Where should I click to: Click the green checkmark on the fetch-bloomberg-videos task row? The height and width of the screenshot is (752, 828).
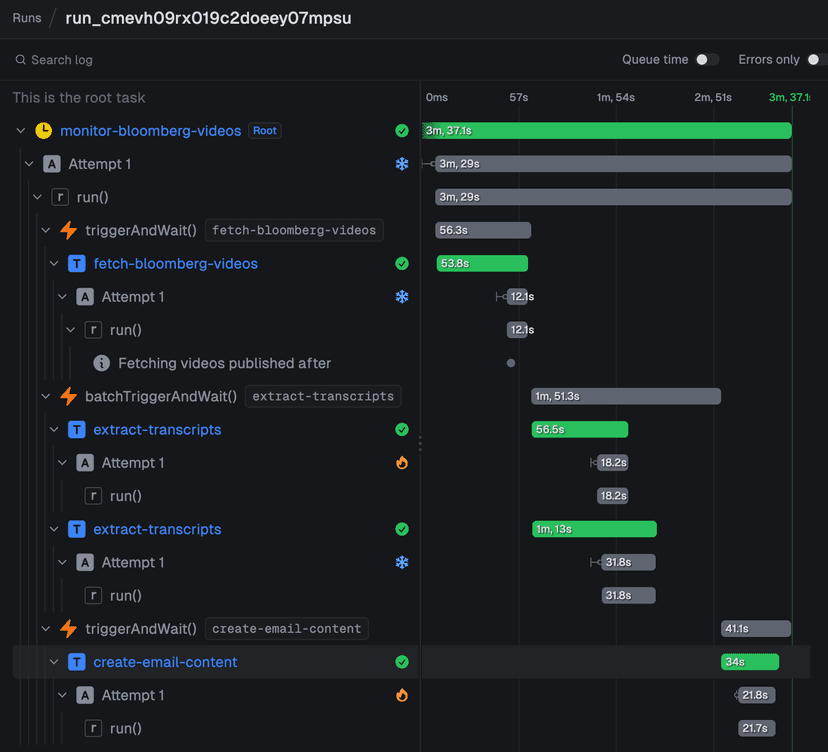point(402,264)
